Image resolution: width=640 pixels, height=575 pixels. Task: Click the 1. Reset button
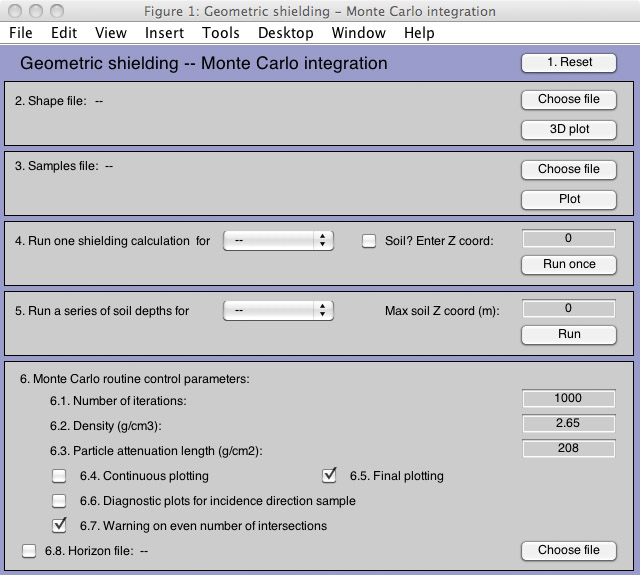569,62
